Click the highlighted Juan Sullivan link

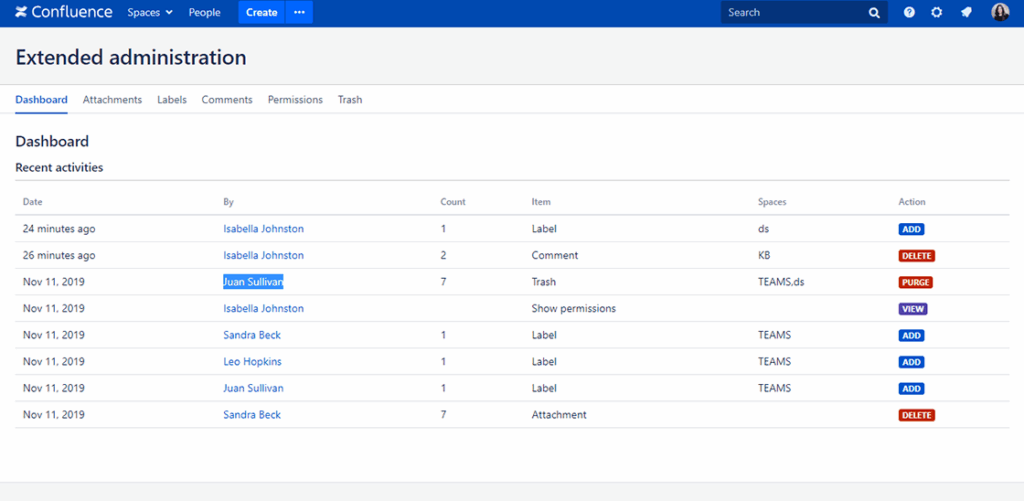coord(253,282)
